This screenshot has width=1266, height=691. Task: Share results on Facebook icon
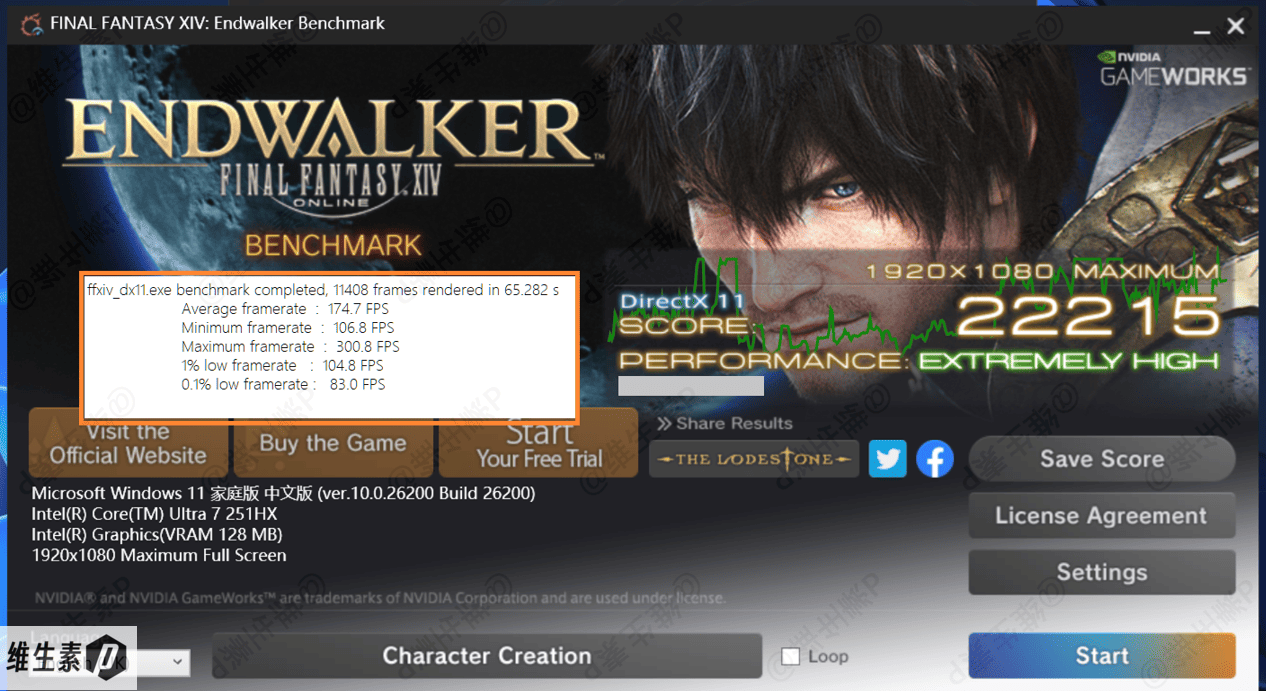(935, 459)
